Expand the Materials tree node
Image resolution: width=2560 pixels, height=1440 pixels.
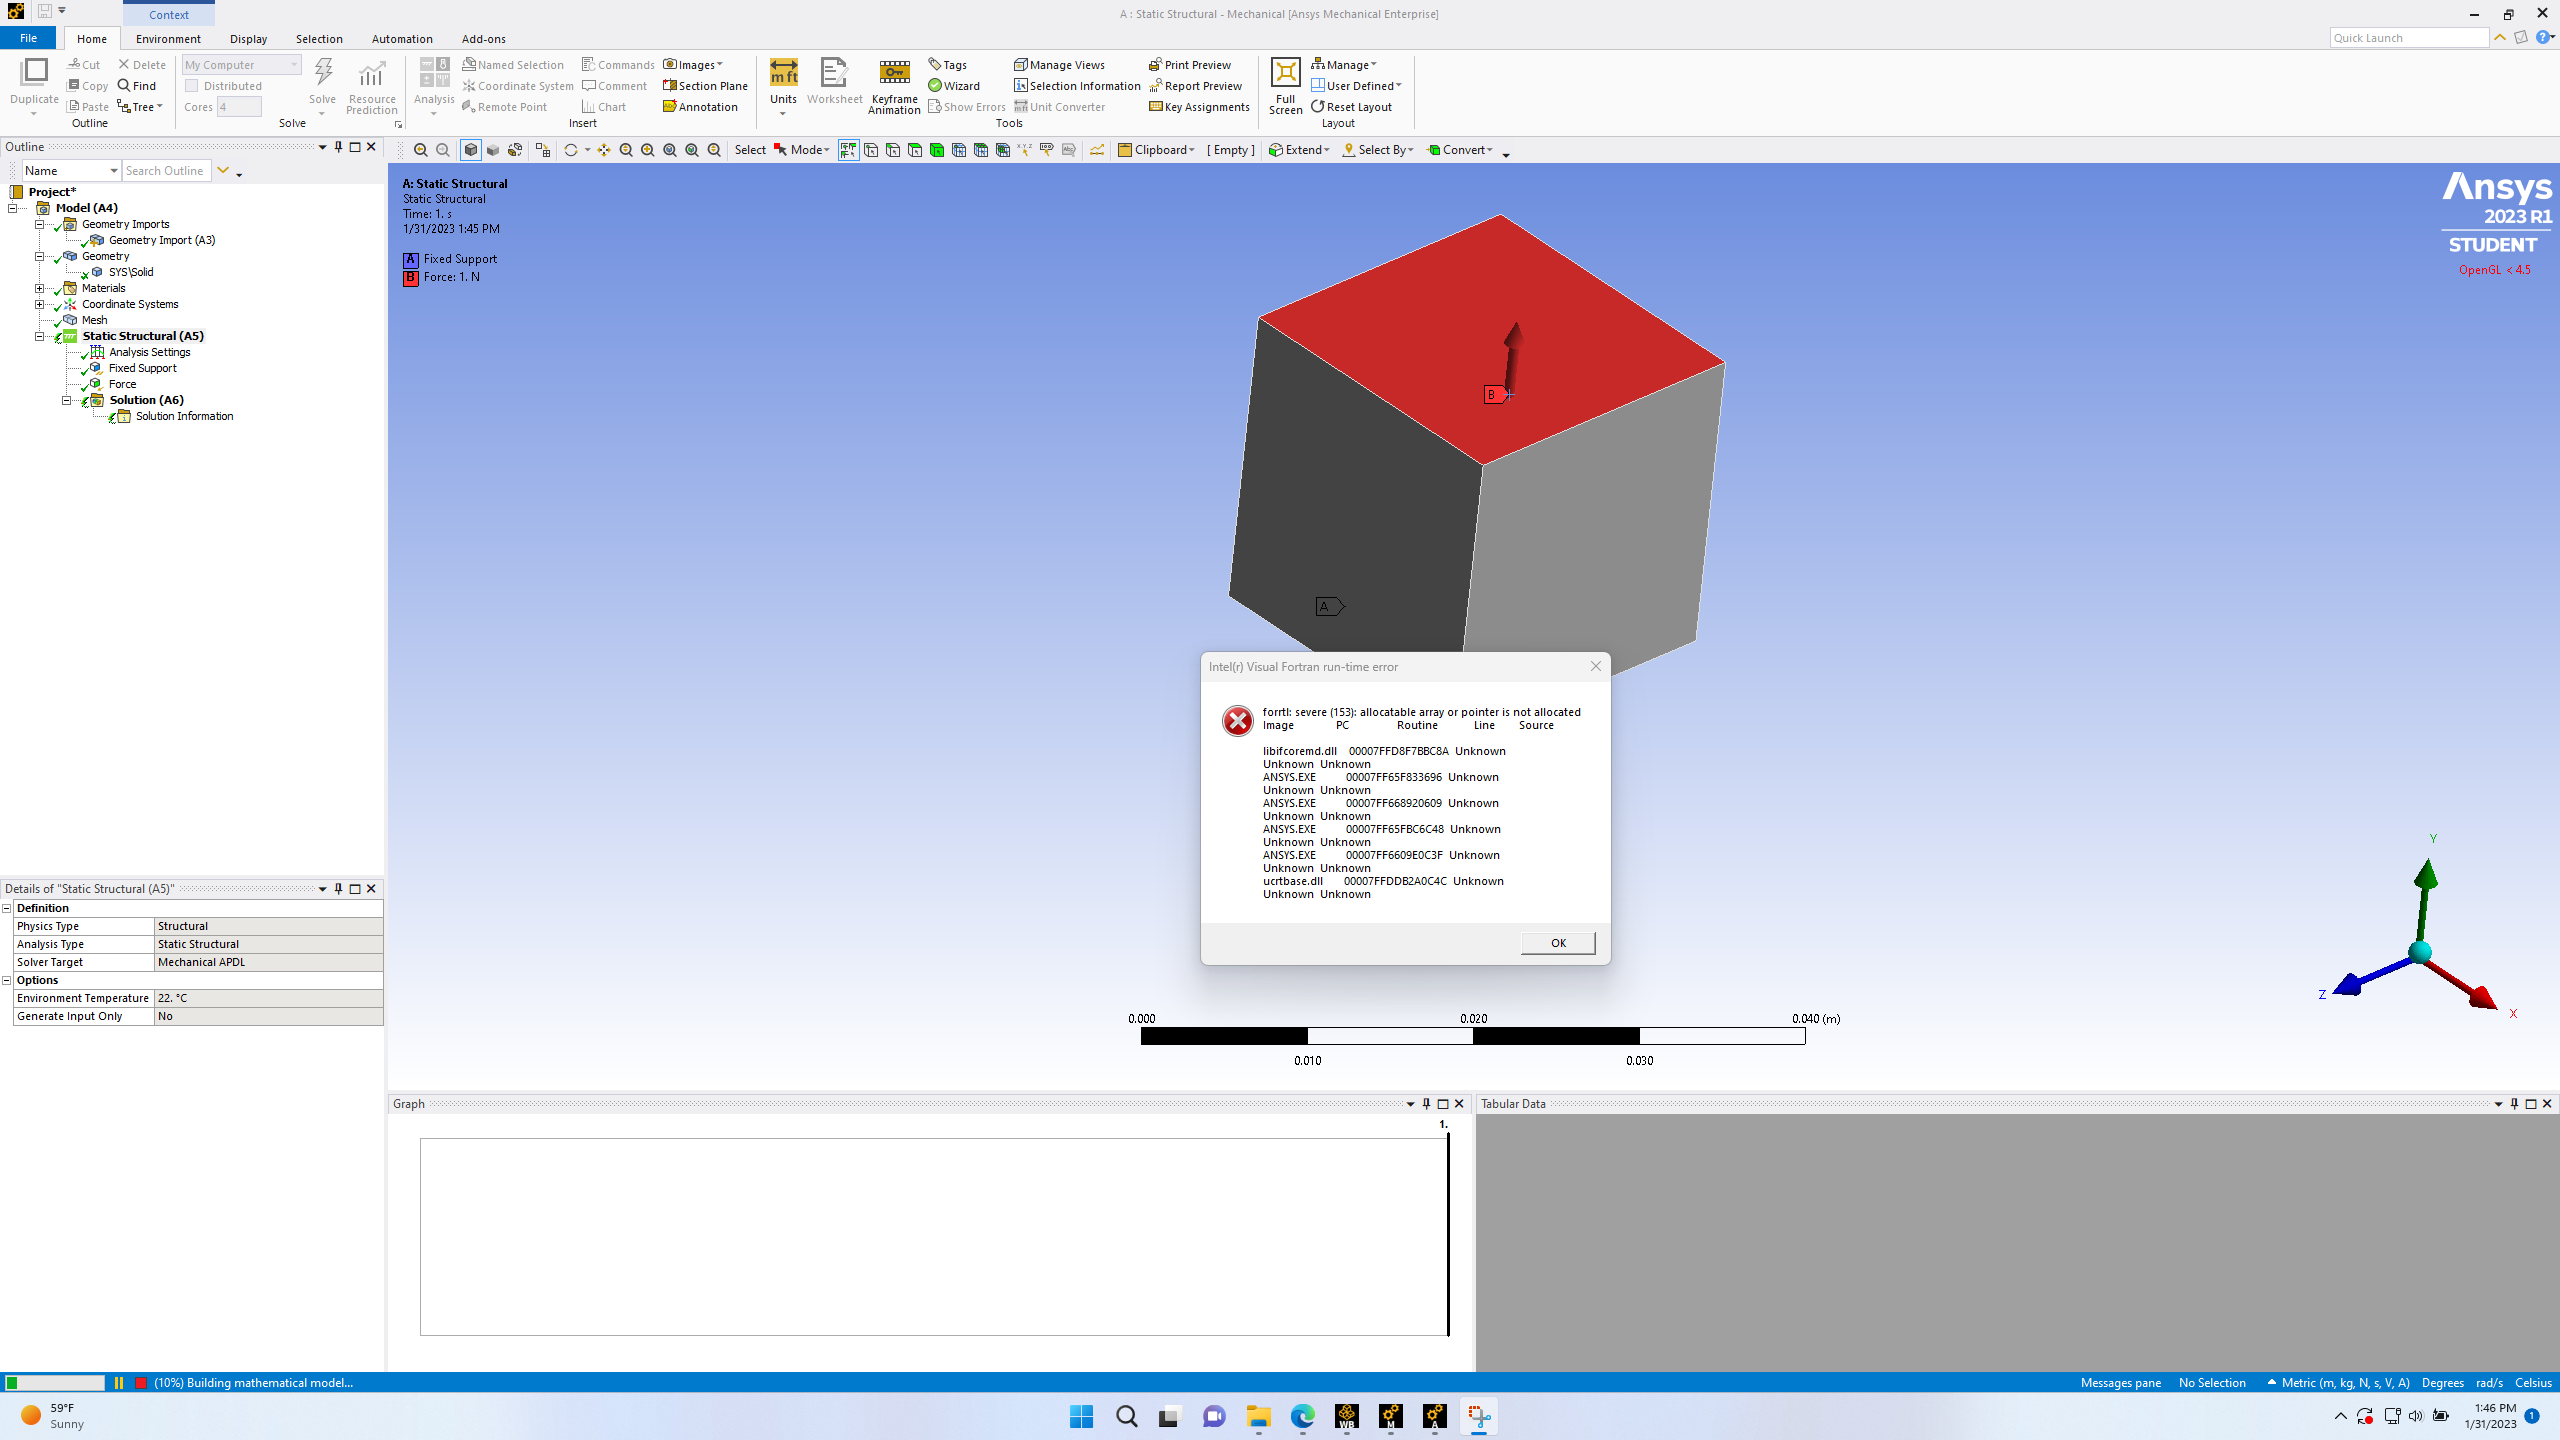pos(39,288)
